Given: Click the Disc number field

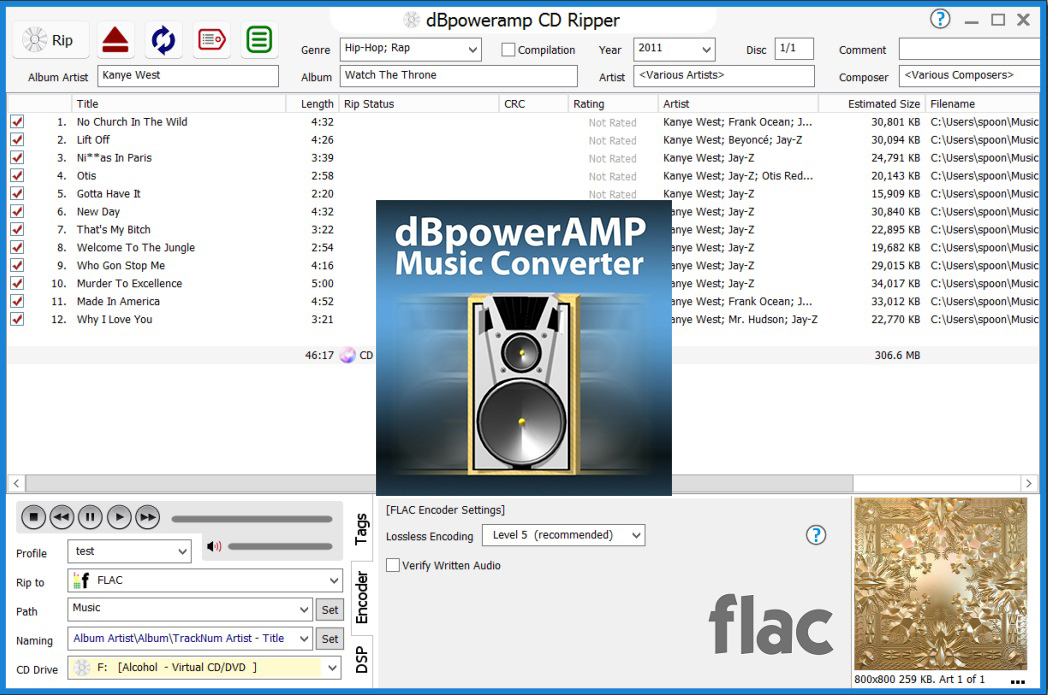Looking at the screenshot, I should (x=794, y=49).
